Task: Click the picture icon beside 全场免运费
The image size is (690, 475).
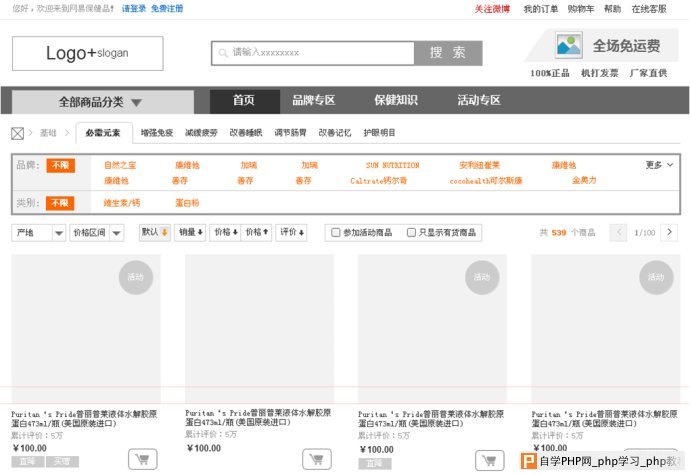Action: 569,46
